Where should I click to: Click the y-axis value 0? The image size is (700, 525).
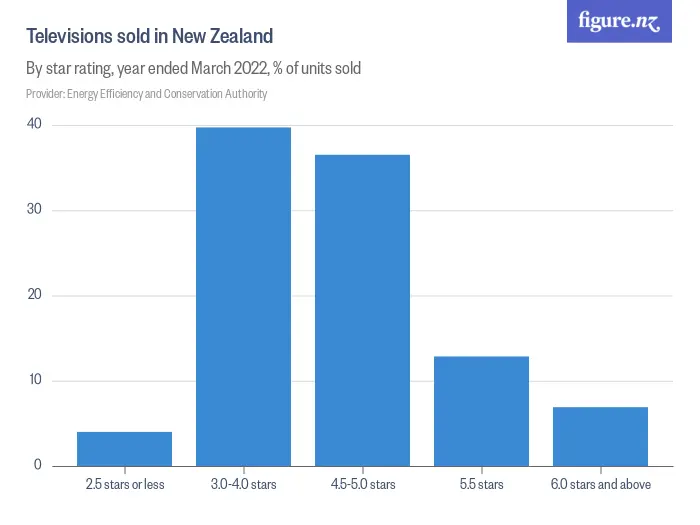click(37, 465)
